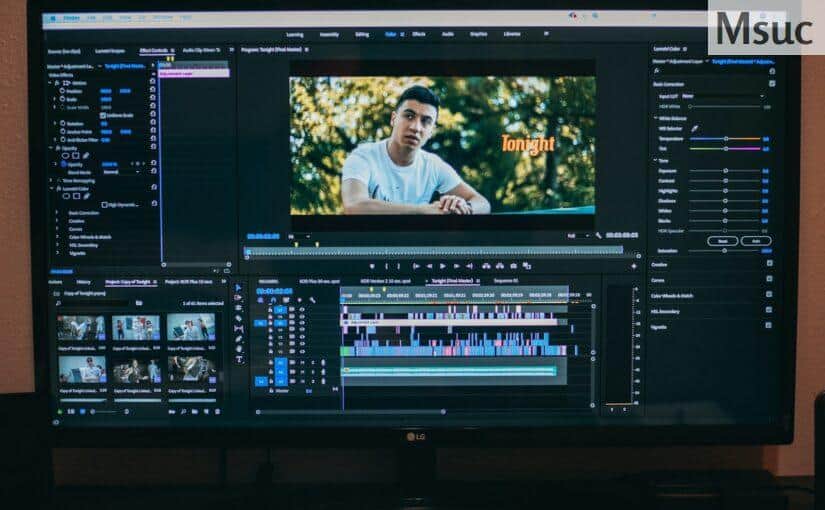Toggle the Opacity stopwatch animation

pos(64,164)
